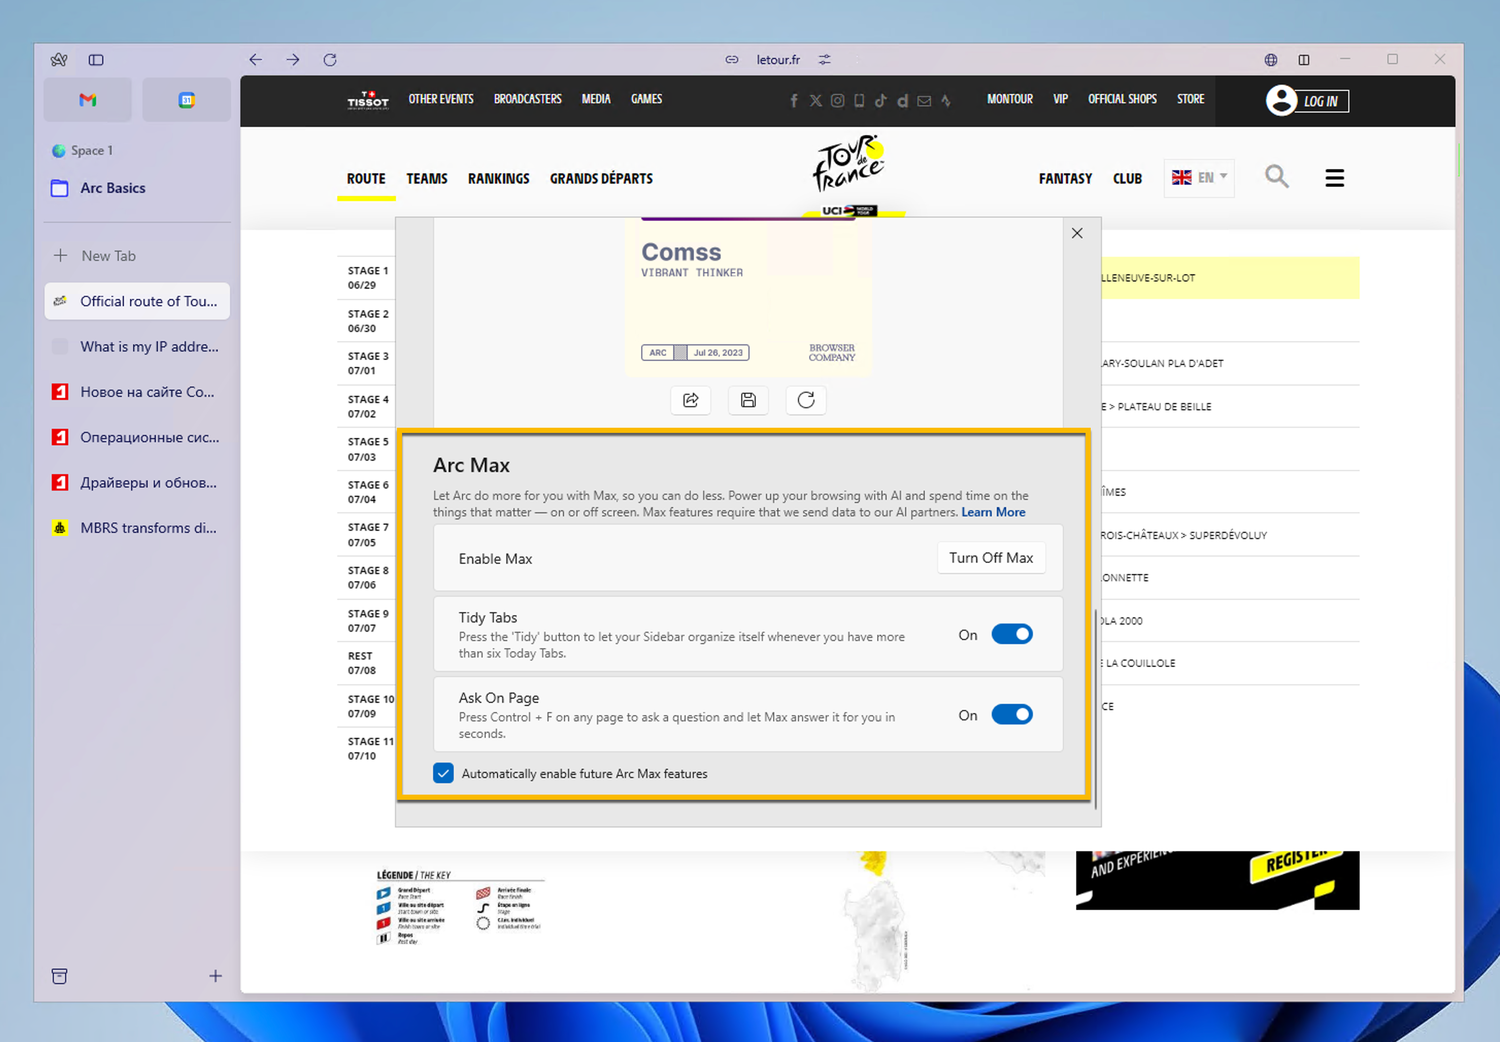This screenshot has width=1500, height=1042.
Task: Regenerate the Arc member card
Action: tap(806, 400)
